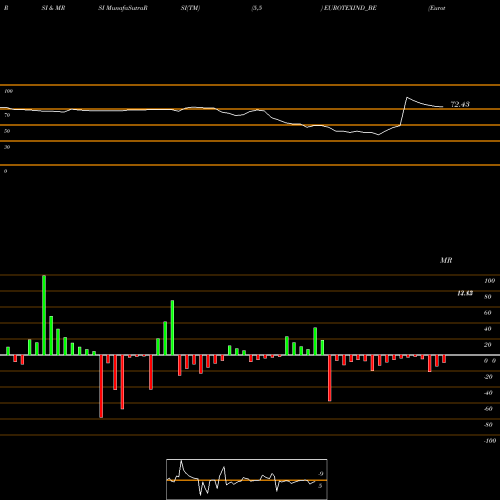Click the RSI value label 72.43
Screen dimensions: 500x500
tap(460, 104)
